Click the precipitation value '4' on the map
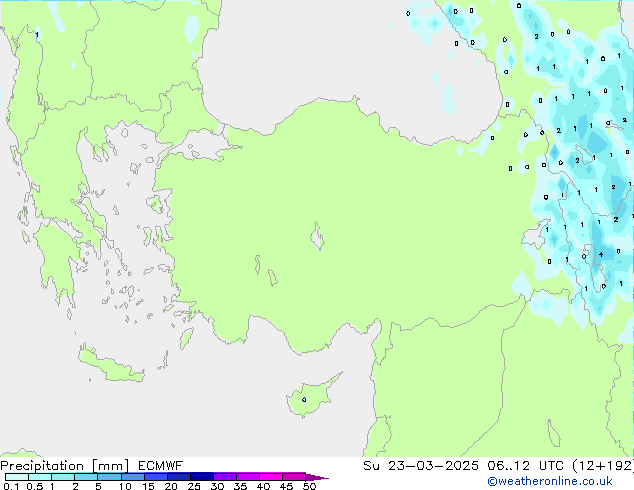This screenshot has width=634, height=490. 601,254
